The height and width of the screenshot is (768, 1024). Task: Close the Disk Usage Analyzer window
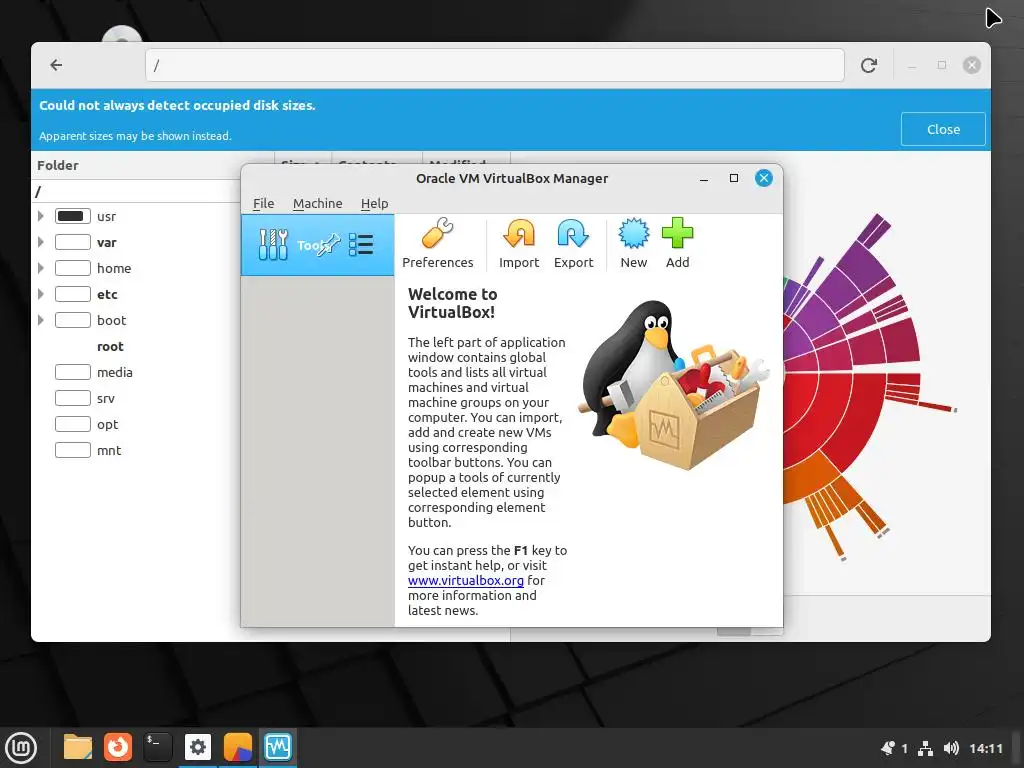971,65
